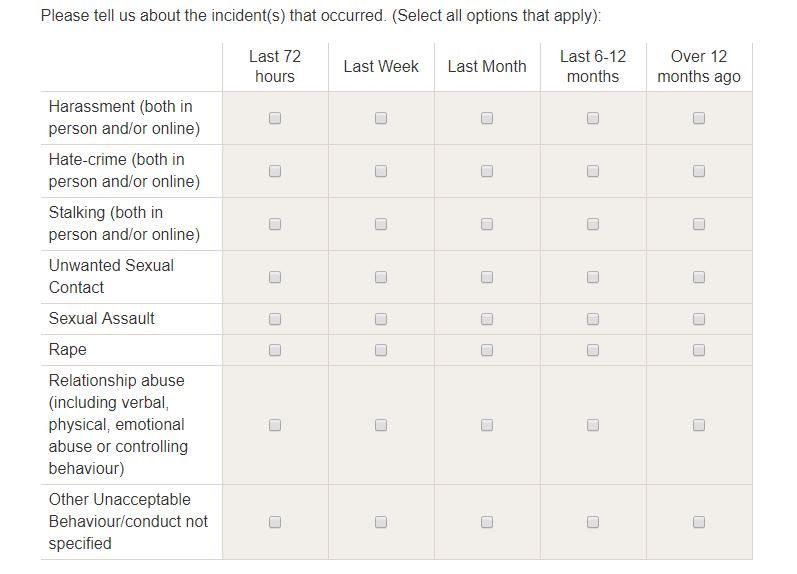This screenshot has height=574, width=797.
Task: Tick Hate-crime under Over 12 months ago
Action: (x=698, y=171)
